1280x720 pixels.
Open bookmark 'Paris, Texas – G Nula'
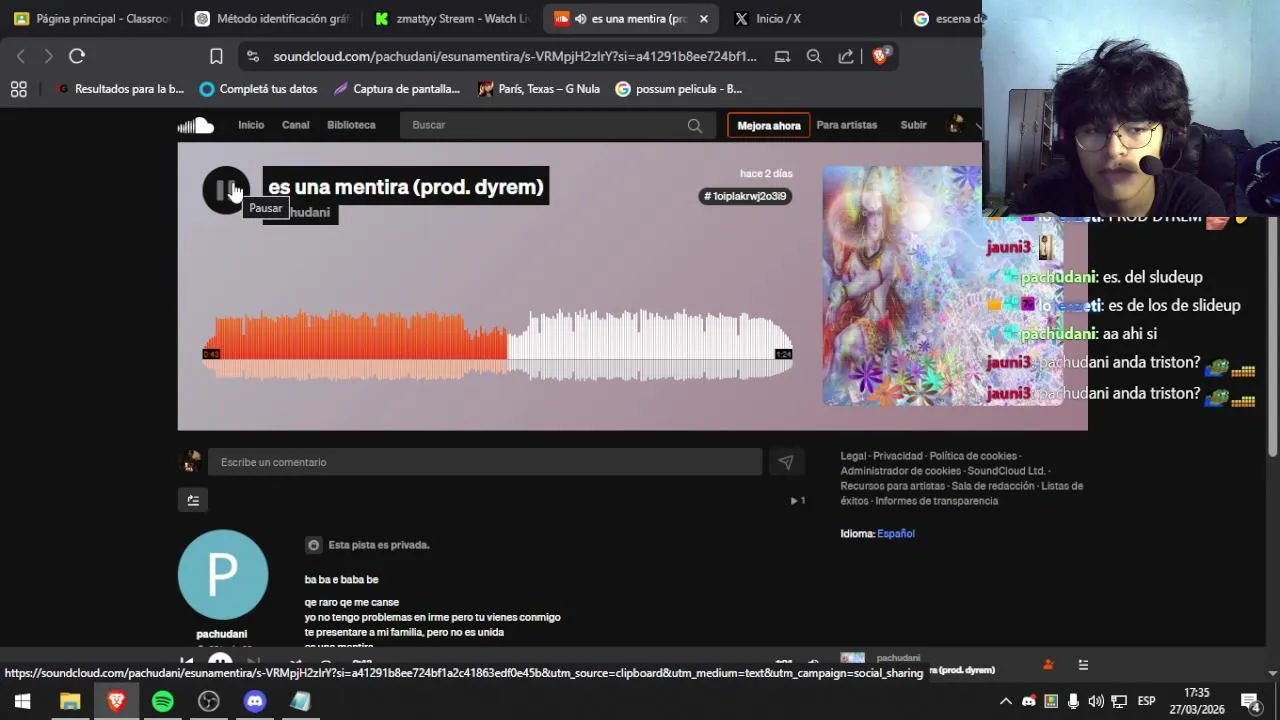click(539, 89)
